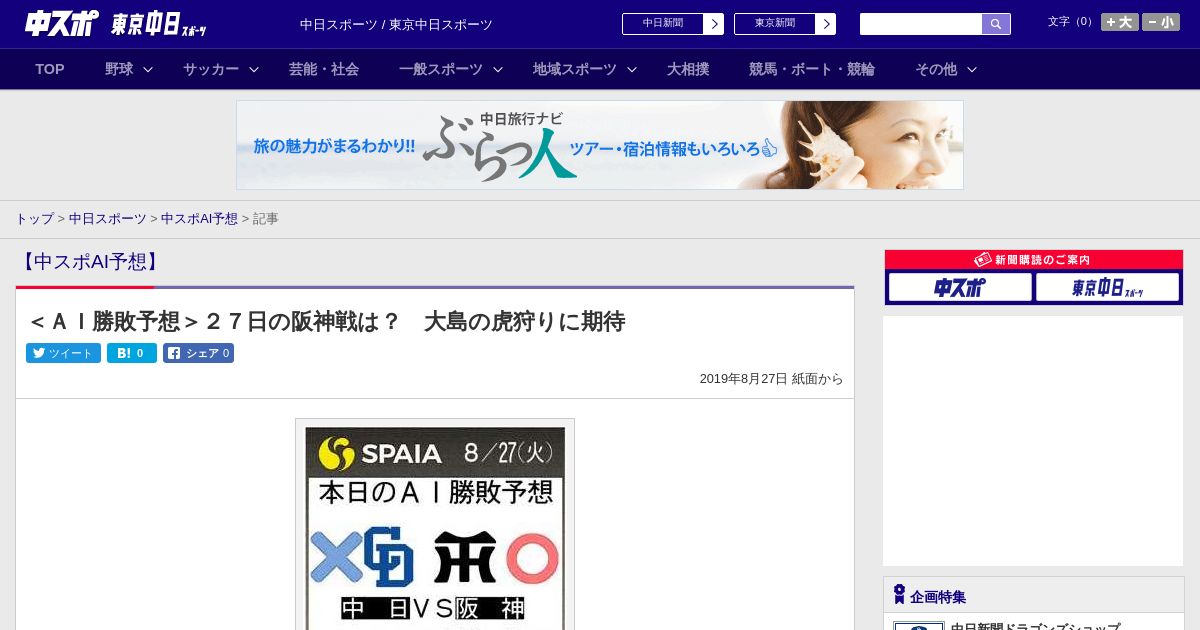The image size is (1200, 630).
Task: Click the 中日スポーツ / 東京中日スポーツ header text
Action: 396,25
